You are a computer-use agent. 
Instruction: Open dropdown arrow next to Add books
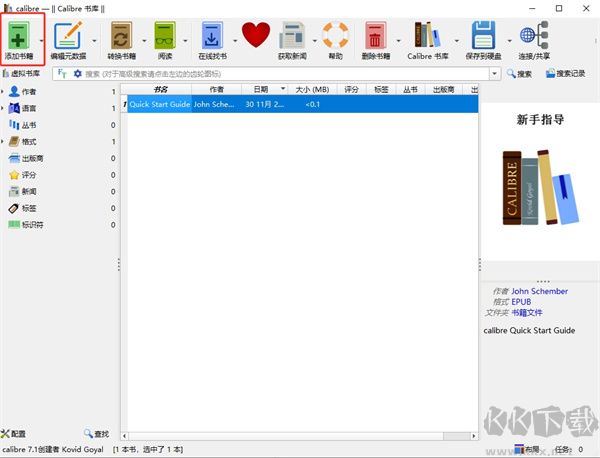click(x=41, y=40)
